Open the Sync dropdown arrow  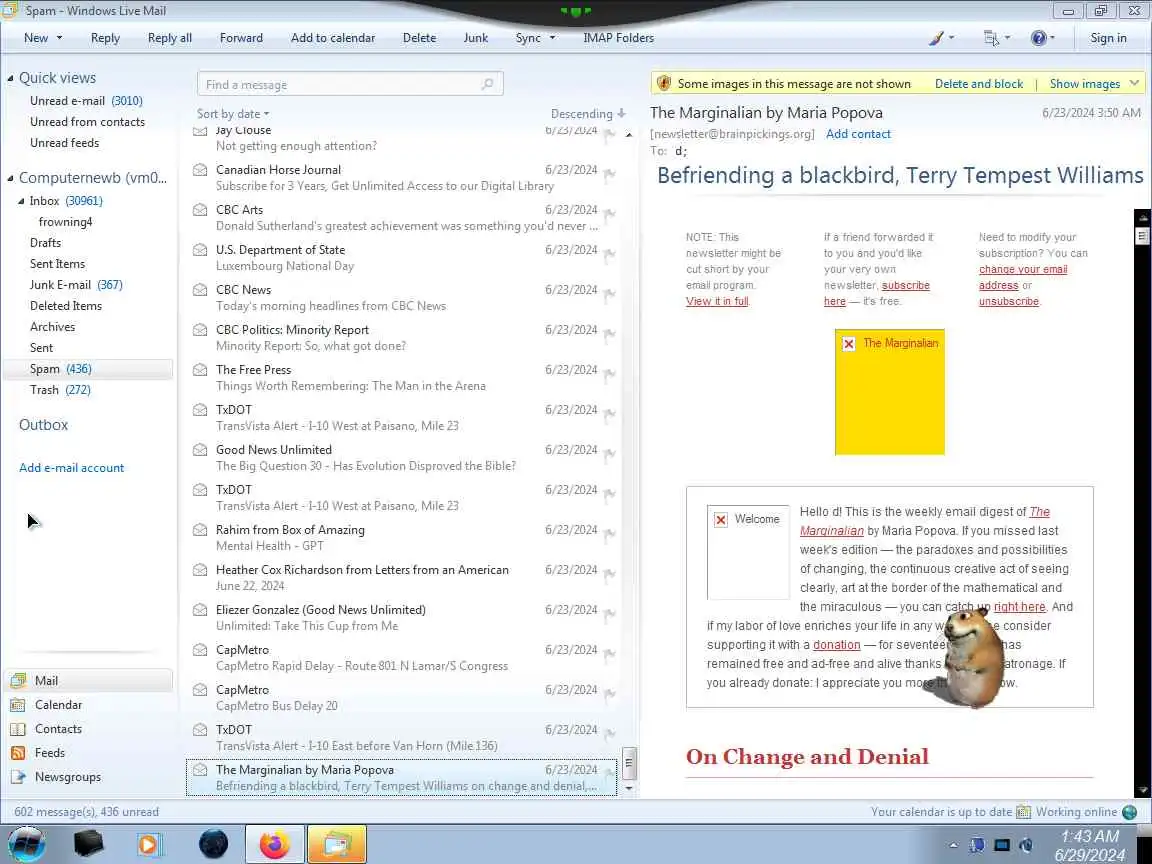click(552, 38)
